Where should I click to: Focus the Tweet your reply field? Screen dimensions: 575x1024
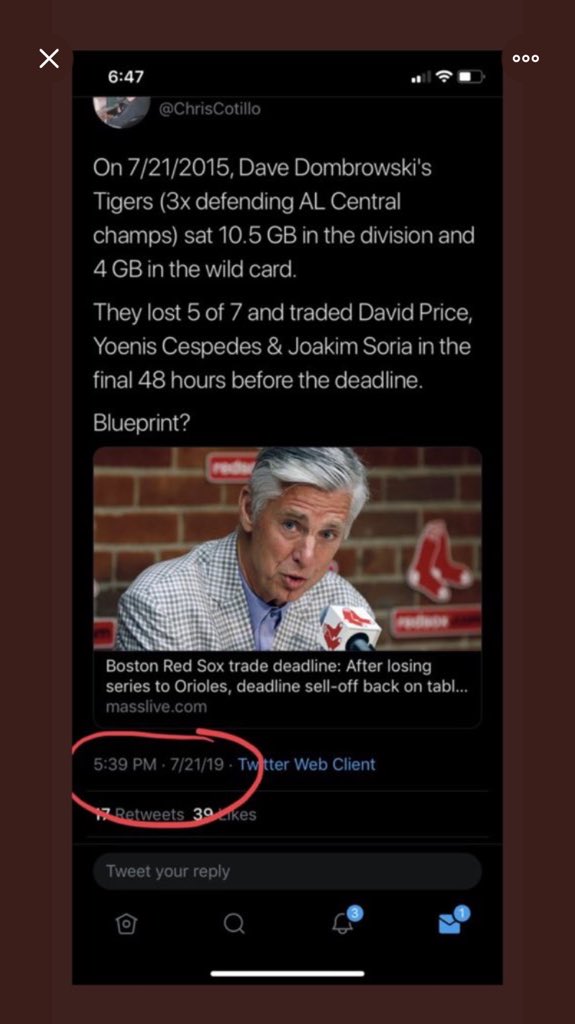pos(288,871)
